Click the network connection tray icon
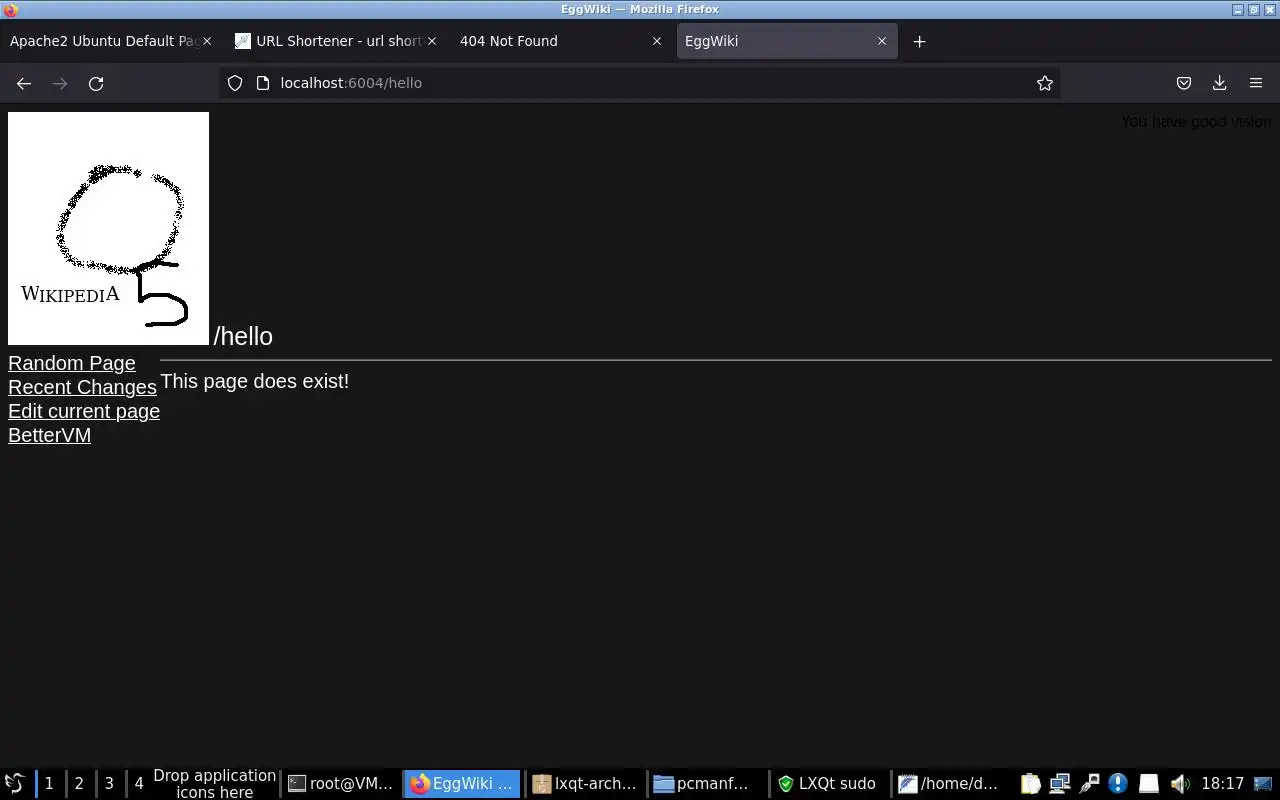Image resolution: width=1280 pixels, height=800 pixels. pyautogui.click(x=1060, y=783)
